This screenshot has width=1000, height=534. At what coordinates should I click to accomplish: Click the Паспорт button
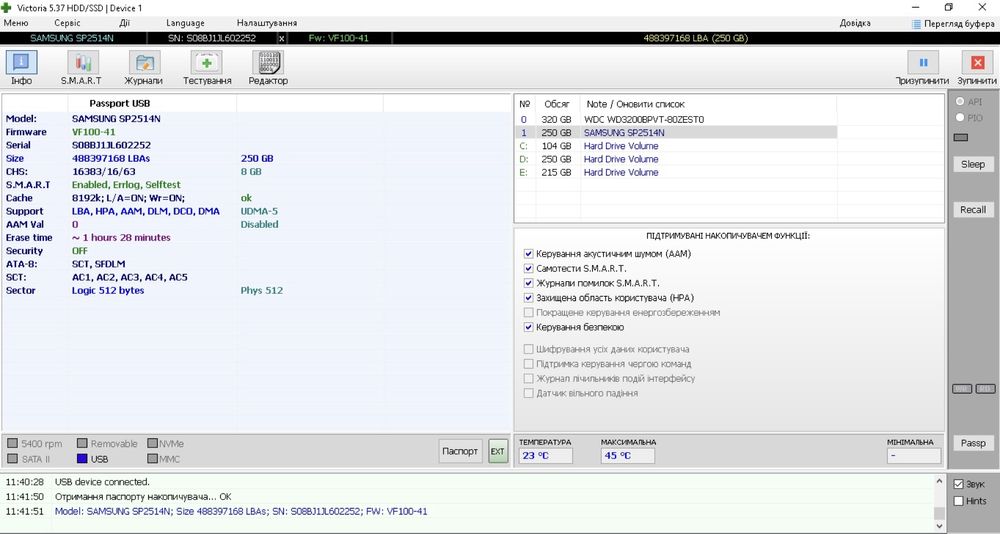(460, 451)
